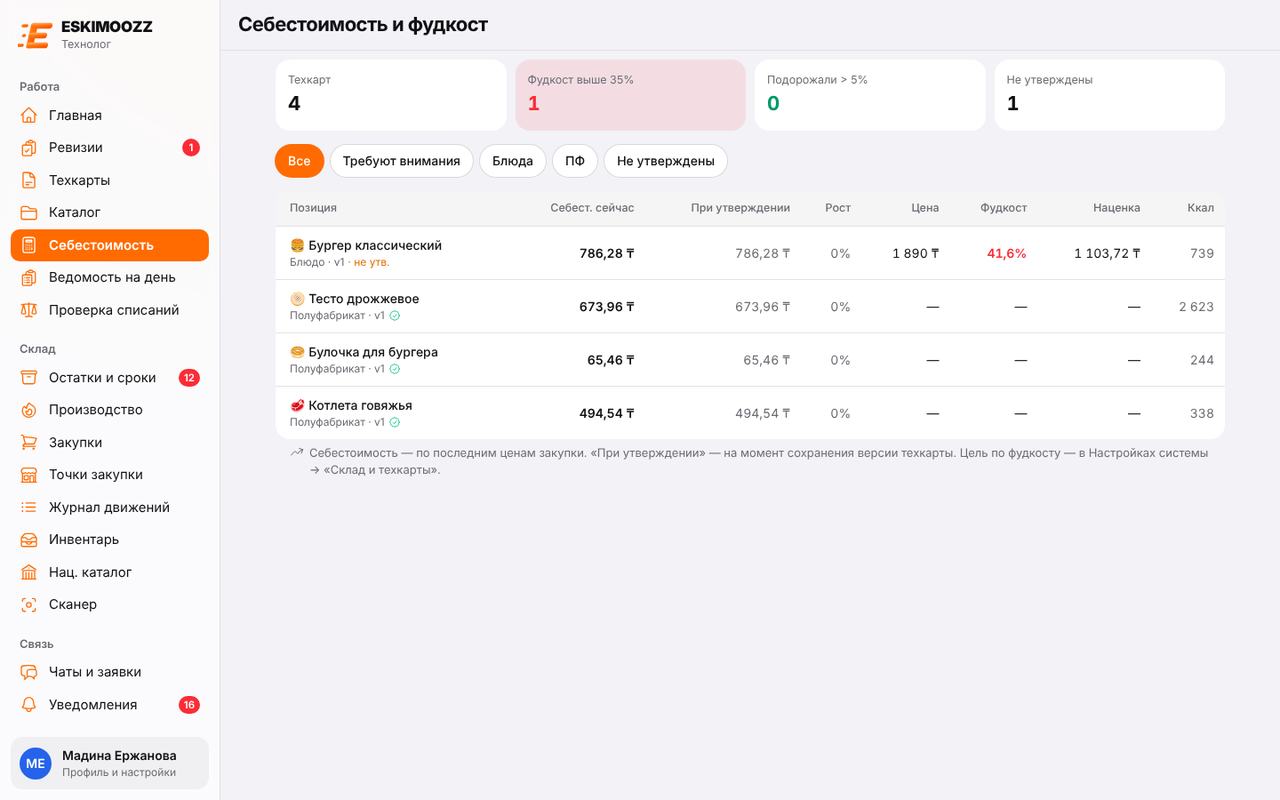Open the Булочка для бургера row
Screen dimensions: 1280x800
click(750, 360)
